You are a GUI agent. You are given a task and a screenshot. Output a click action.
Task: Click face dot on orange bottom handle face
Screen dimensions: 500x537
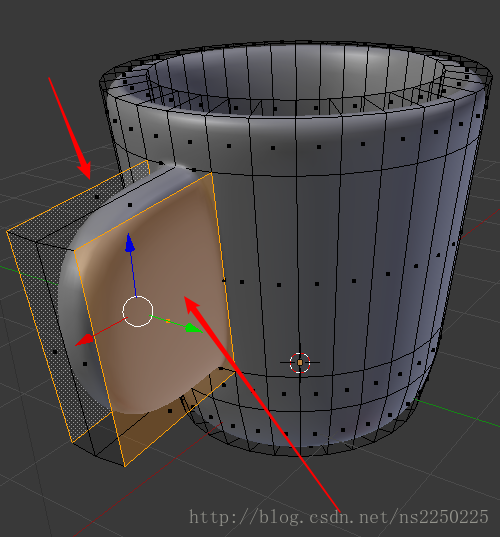click(x=170, y=411)
